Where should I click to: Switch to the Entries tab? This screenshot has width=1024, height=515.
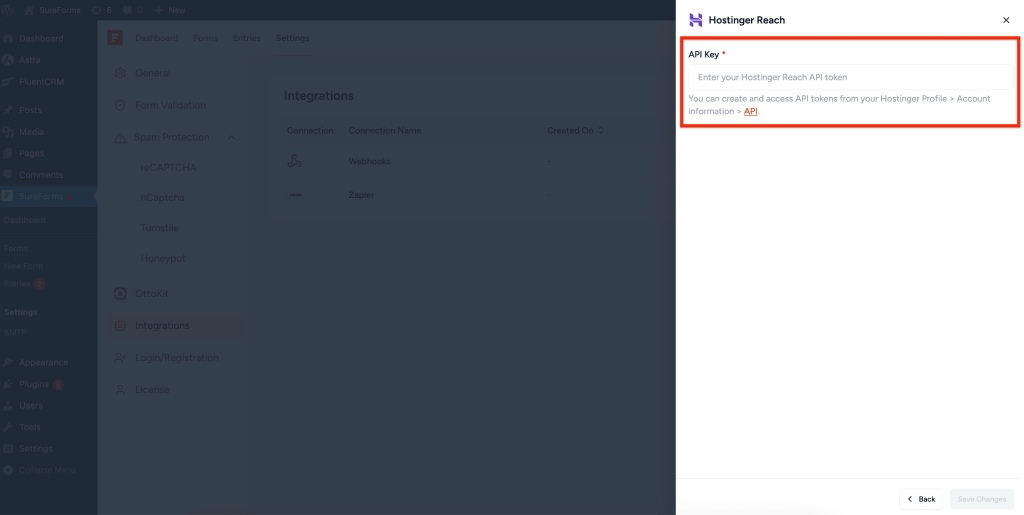pos(246,38)
